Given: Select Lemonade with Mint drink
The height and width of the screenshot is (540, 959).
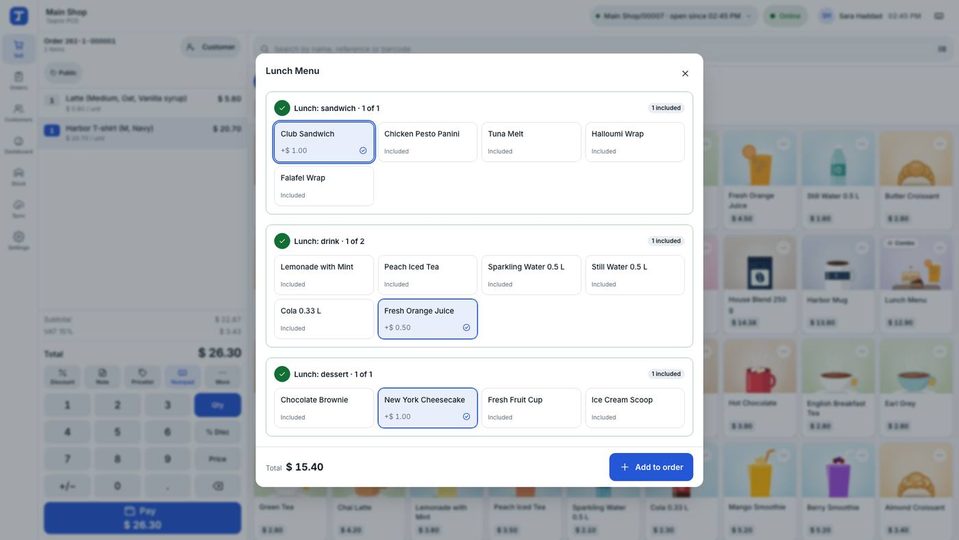Looking at the screenshot, I should pyautogui.click(x=324, y=275).
